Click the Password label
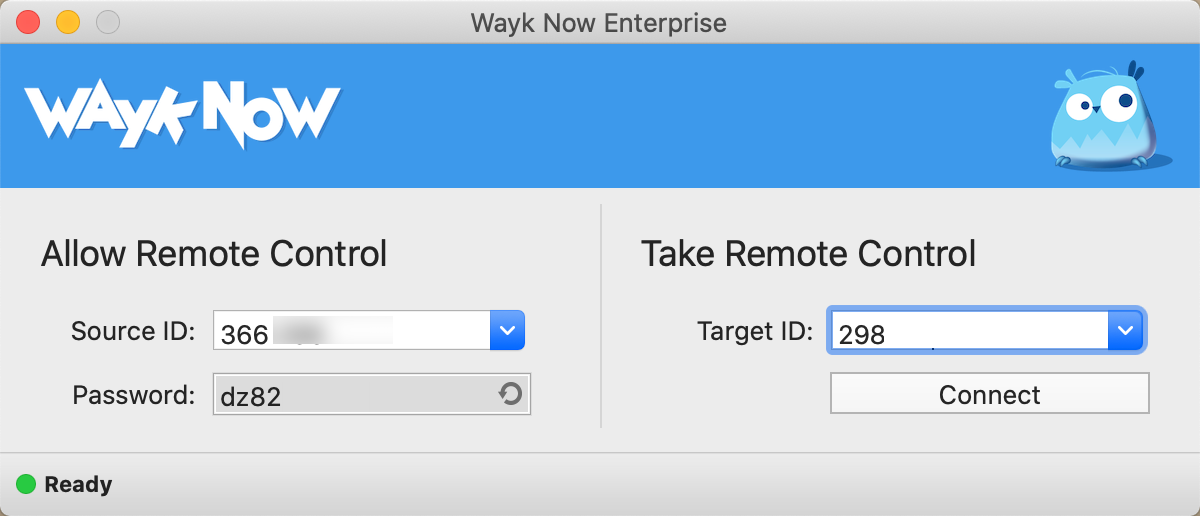This screenshot has width=1200, height=516. [x=134, y=394]
